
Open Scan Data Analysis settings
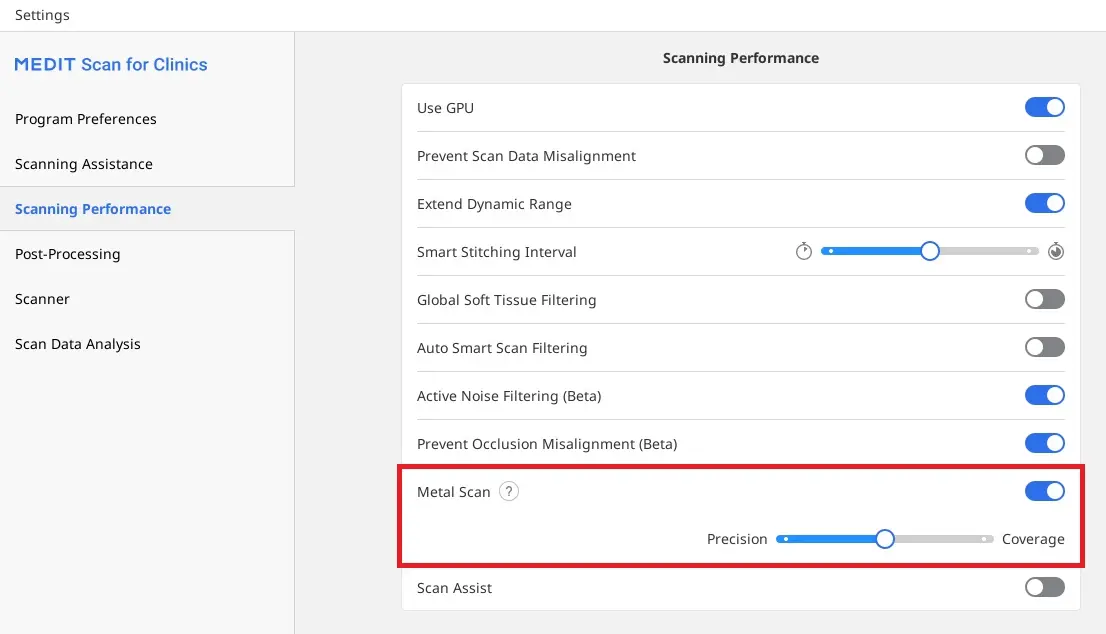[x=78, y=344]
